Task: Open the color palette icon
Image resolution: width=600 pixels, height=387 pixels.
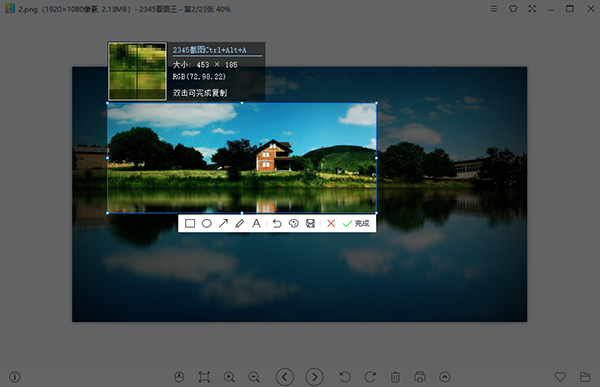Action: coord(293,224)
